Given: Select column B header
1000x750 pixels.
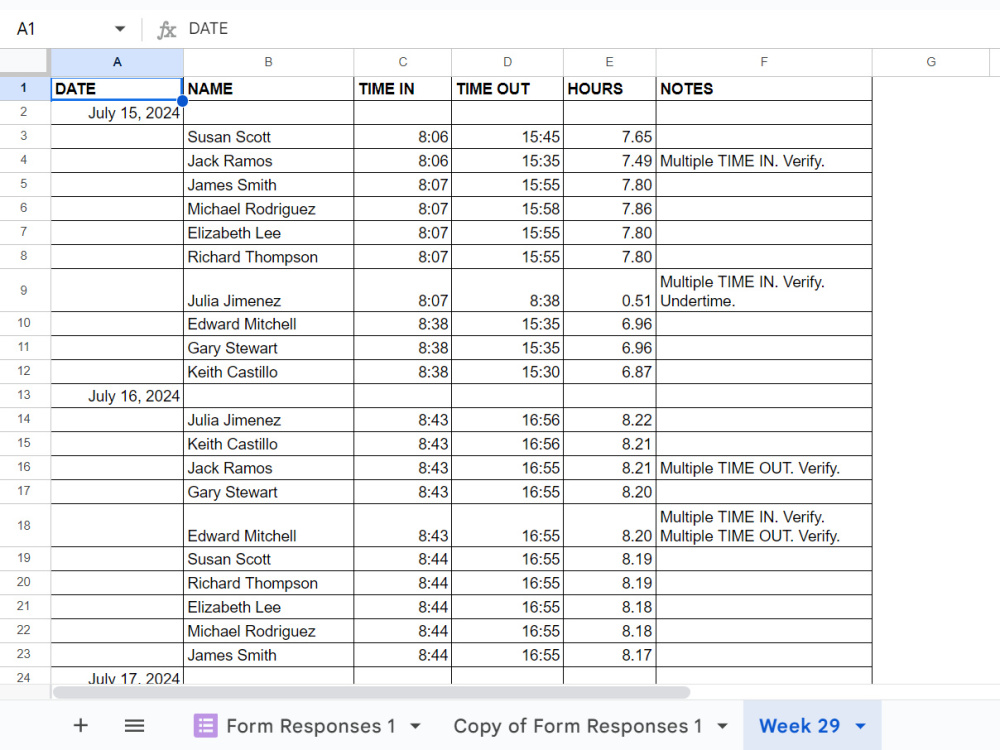Looking at the screenshot, I should [x=268, y=62].
